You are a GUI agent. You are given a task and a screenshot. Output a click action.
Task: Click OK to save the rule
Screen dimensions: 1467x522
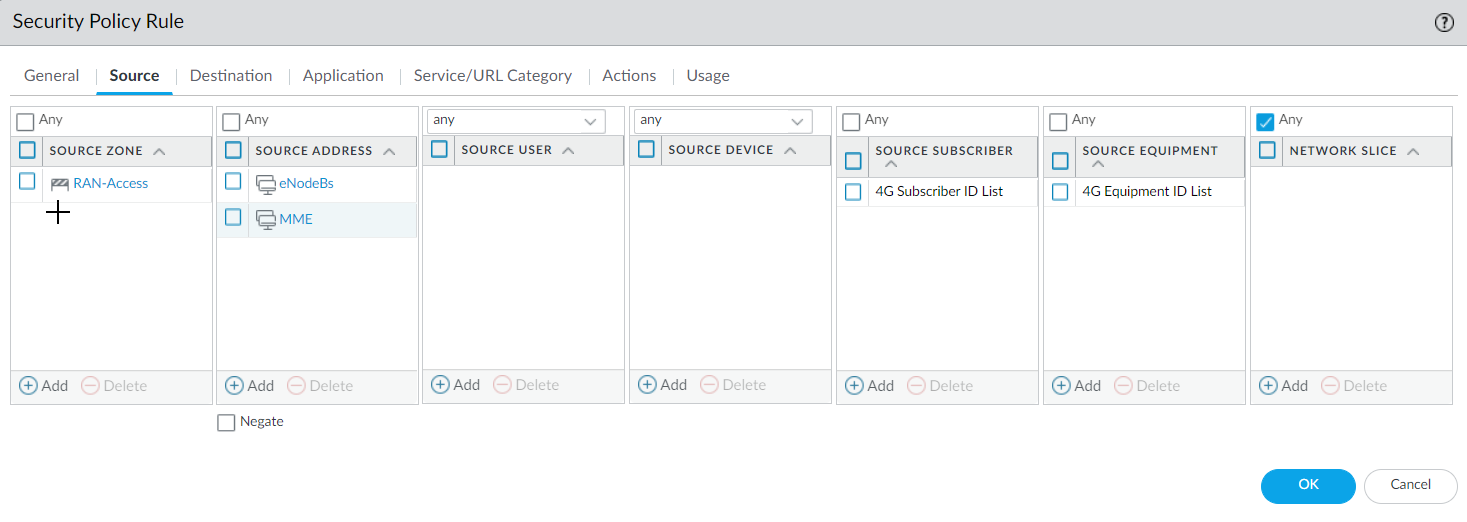click(x=1308, y=485)
